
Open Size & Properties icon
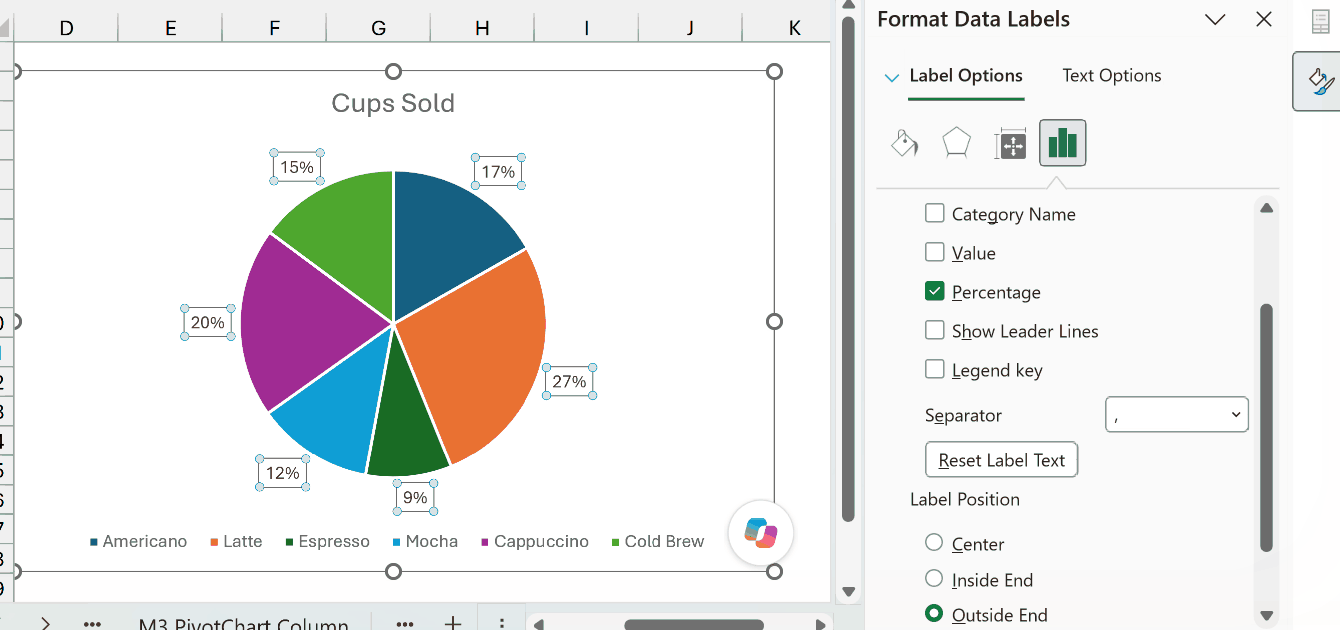pyautogui.click(x=1010, y=145)
